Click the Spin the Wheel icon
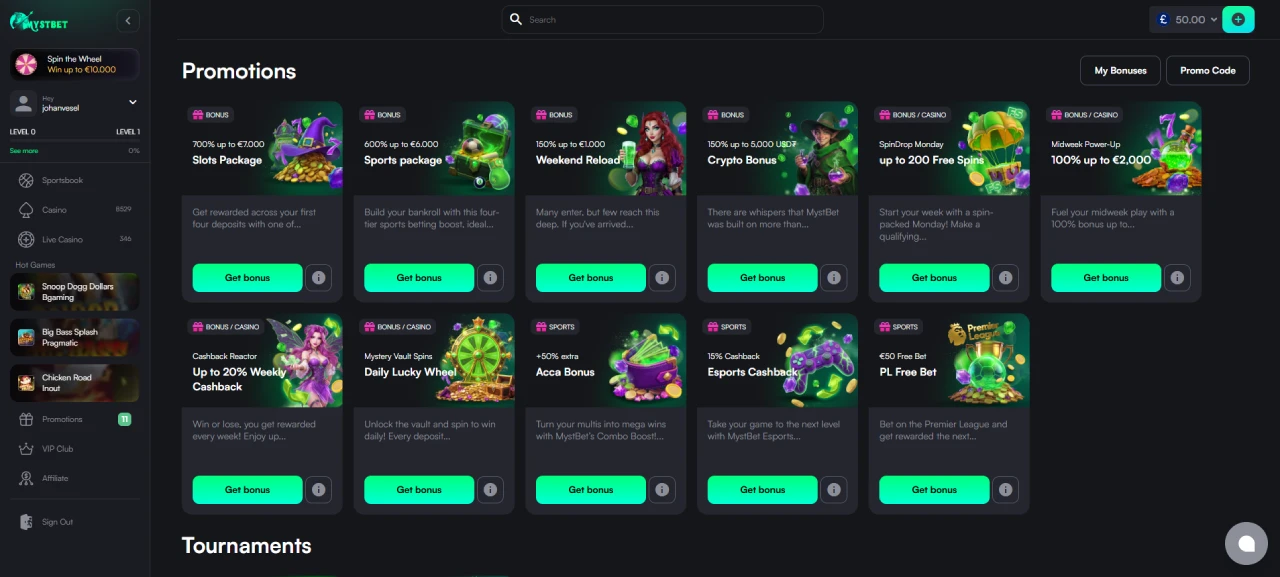The height and width of the screenshot is (577, 1280). (26, 65)
